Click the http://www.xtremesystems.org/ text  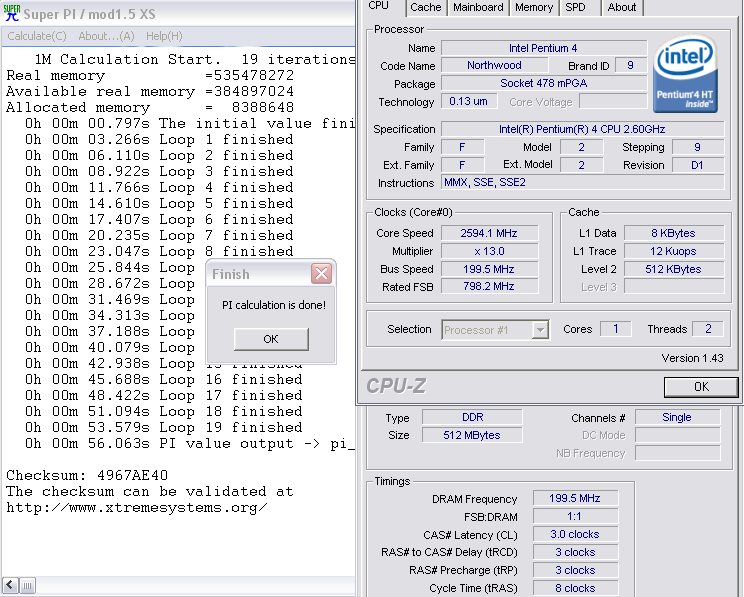coord(137,508)
